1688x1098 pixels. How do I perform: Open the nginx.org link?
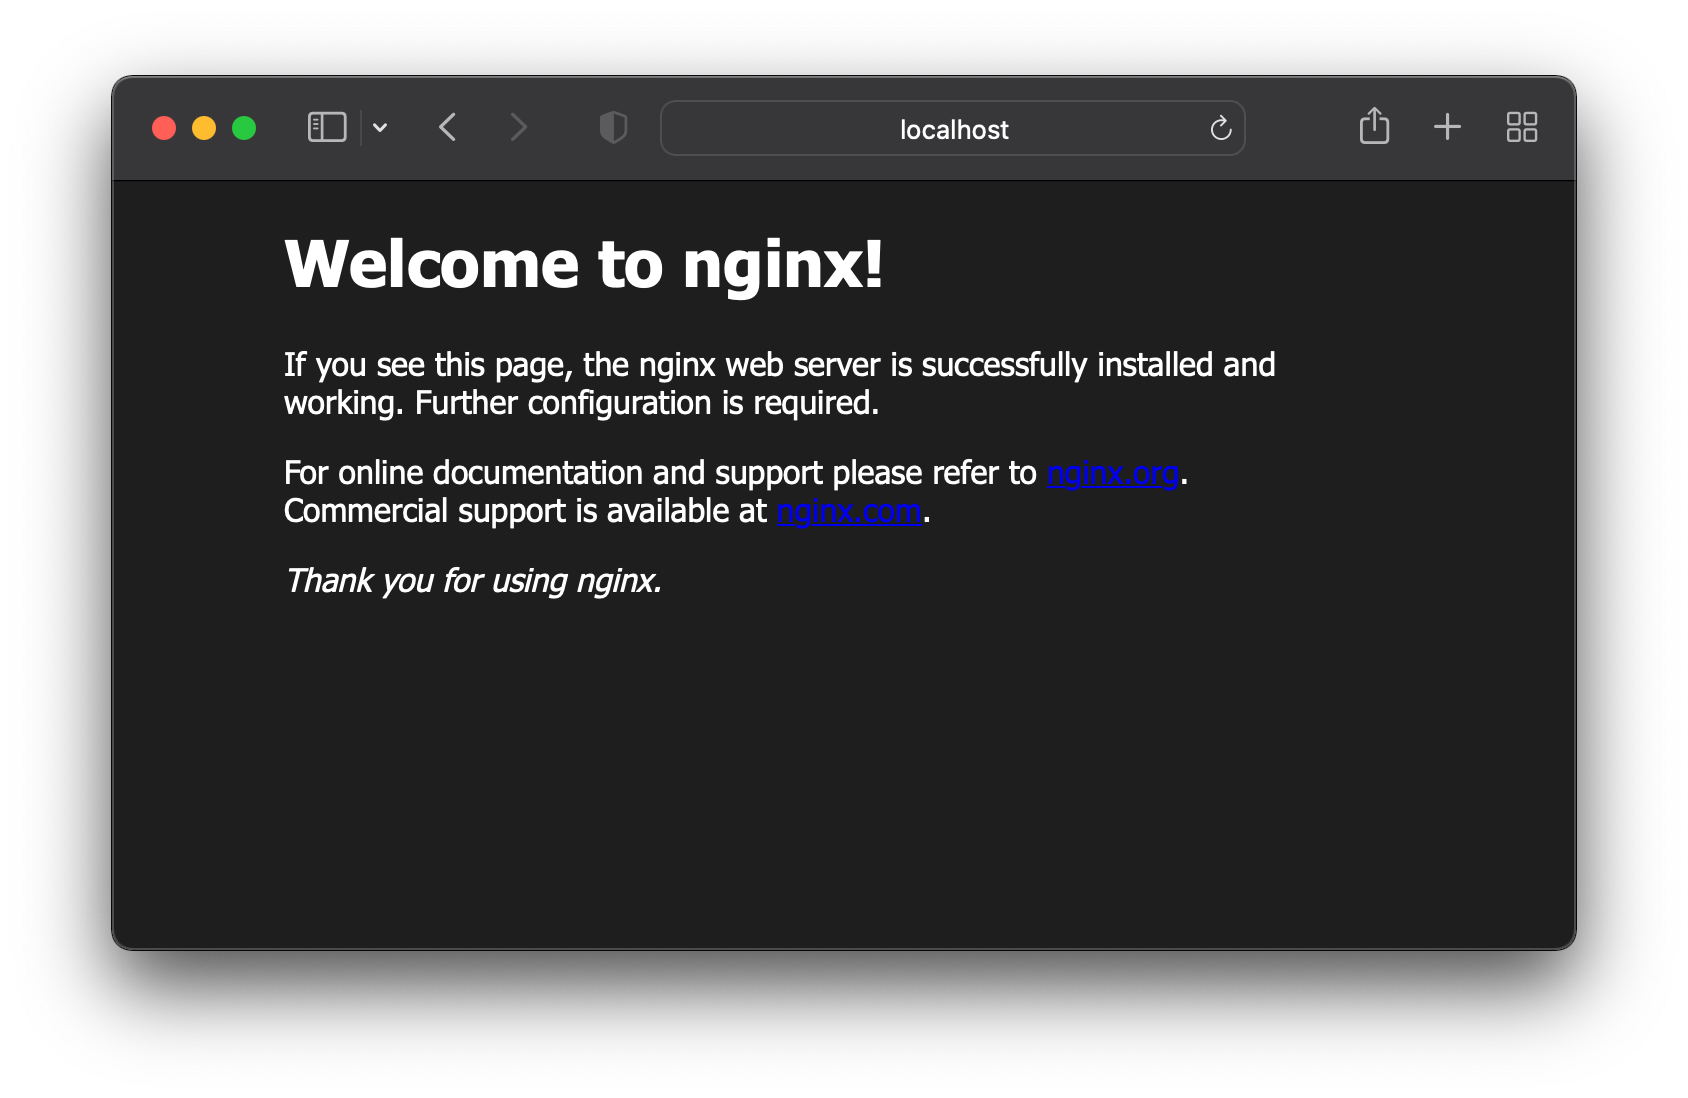[x=1113, y=474]
